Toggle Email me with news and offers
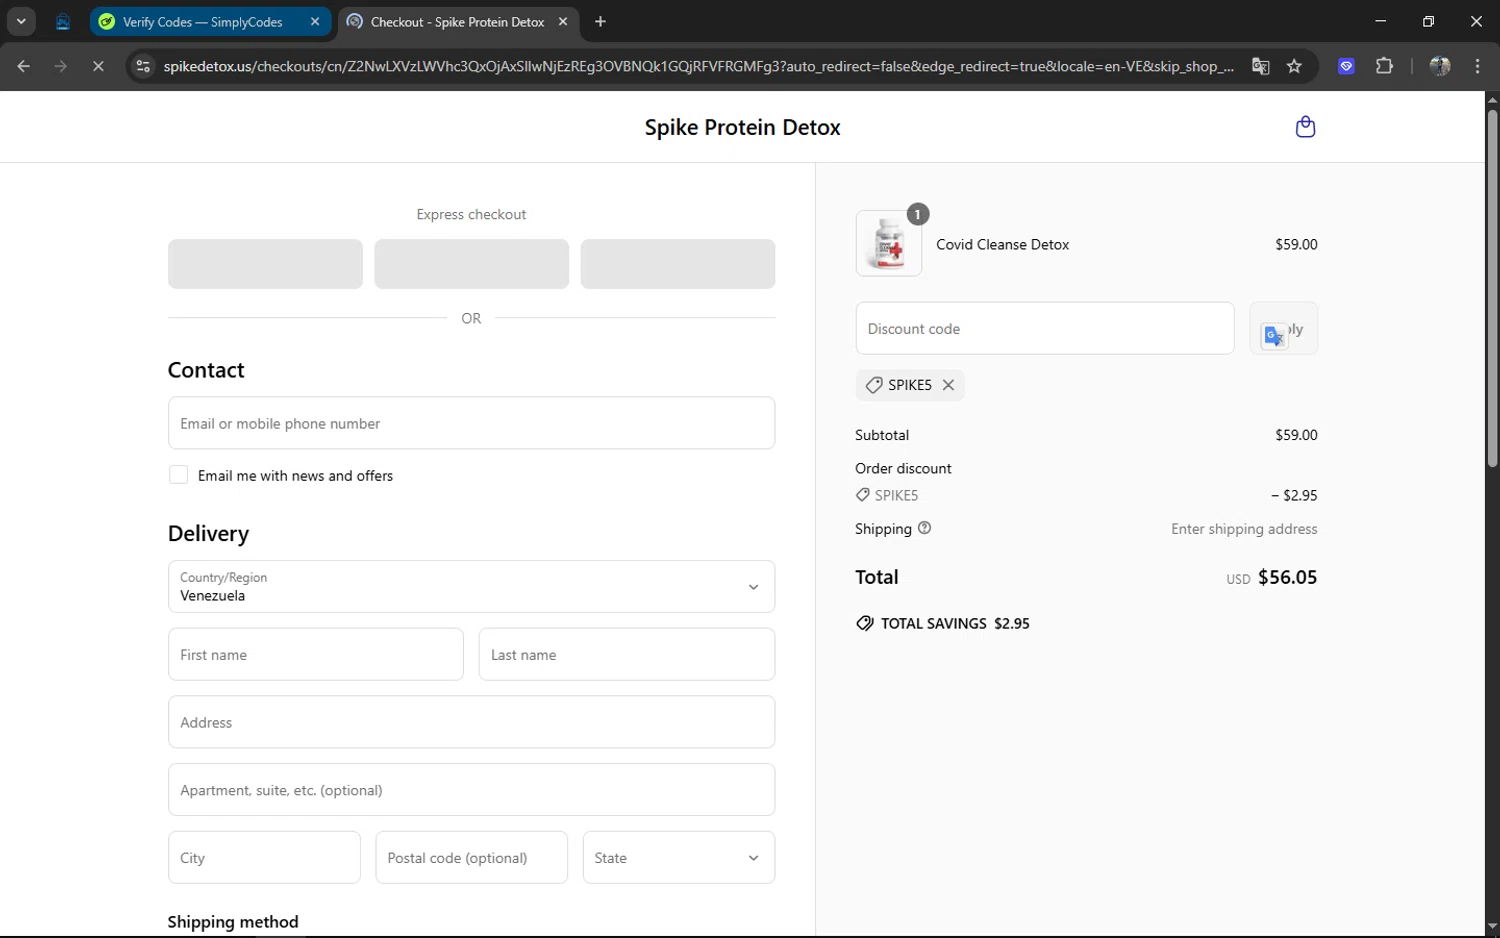The height and width of the screenshot is (938, 1500). click(178, 475)
